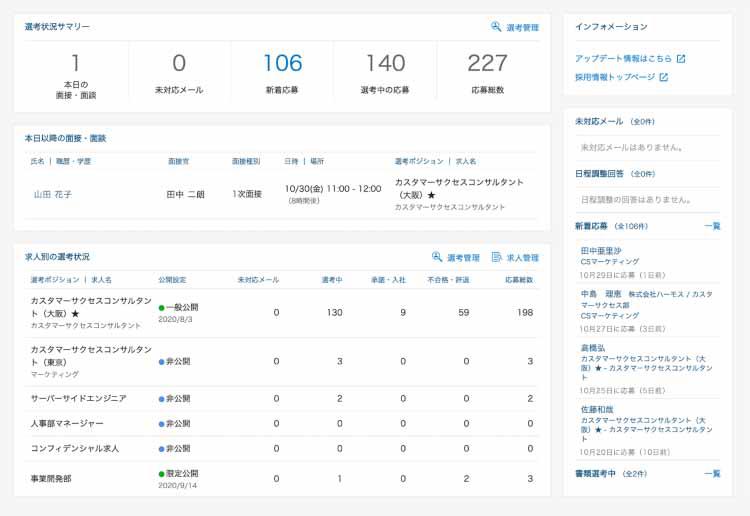Screen dimensions: 750x516
Task: Click the 0 未対応メール count
Action: click(179, 63)
